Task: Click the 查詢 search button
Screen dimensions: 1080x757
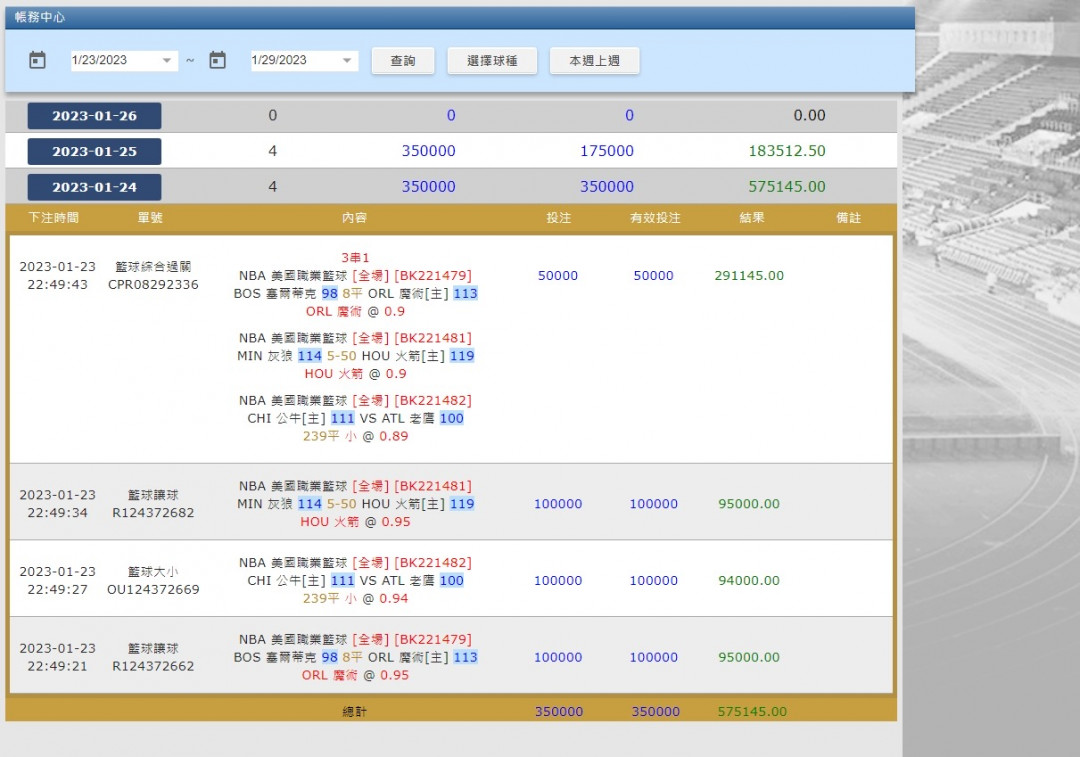Action: [x=403, y=61]
